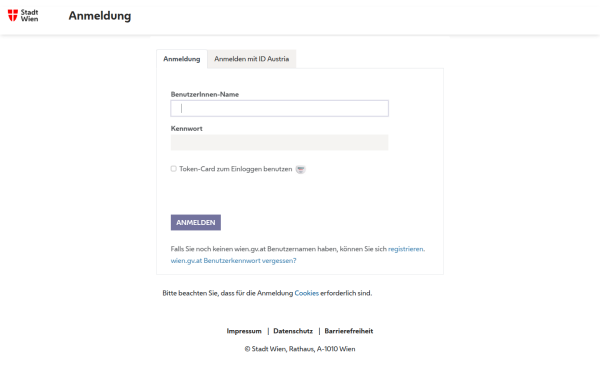The height and width of the screenshot is (375, 600).
Task: Click the Token-Card zum Einloggen benutzen label
Action: tap(236, 169)
